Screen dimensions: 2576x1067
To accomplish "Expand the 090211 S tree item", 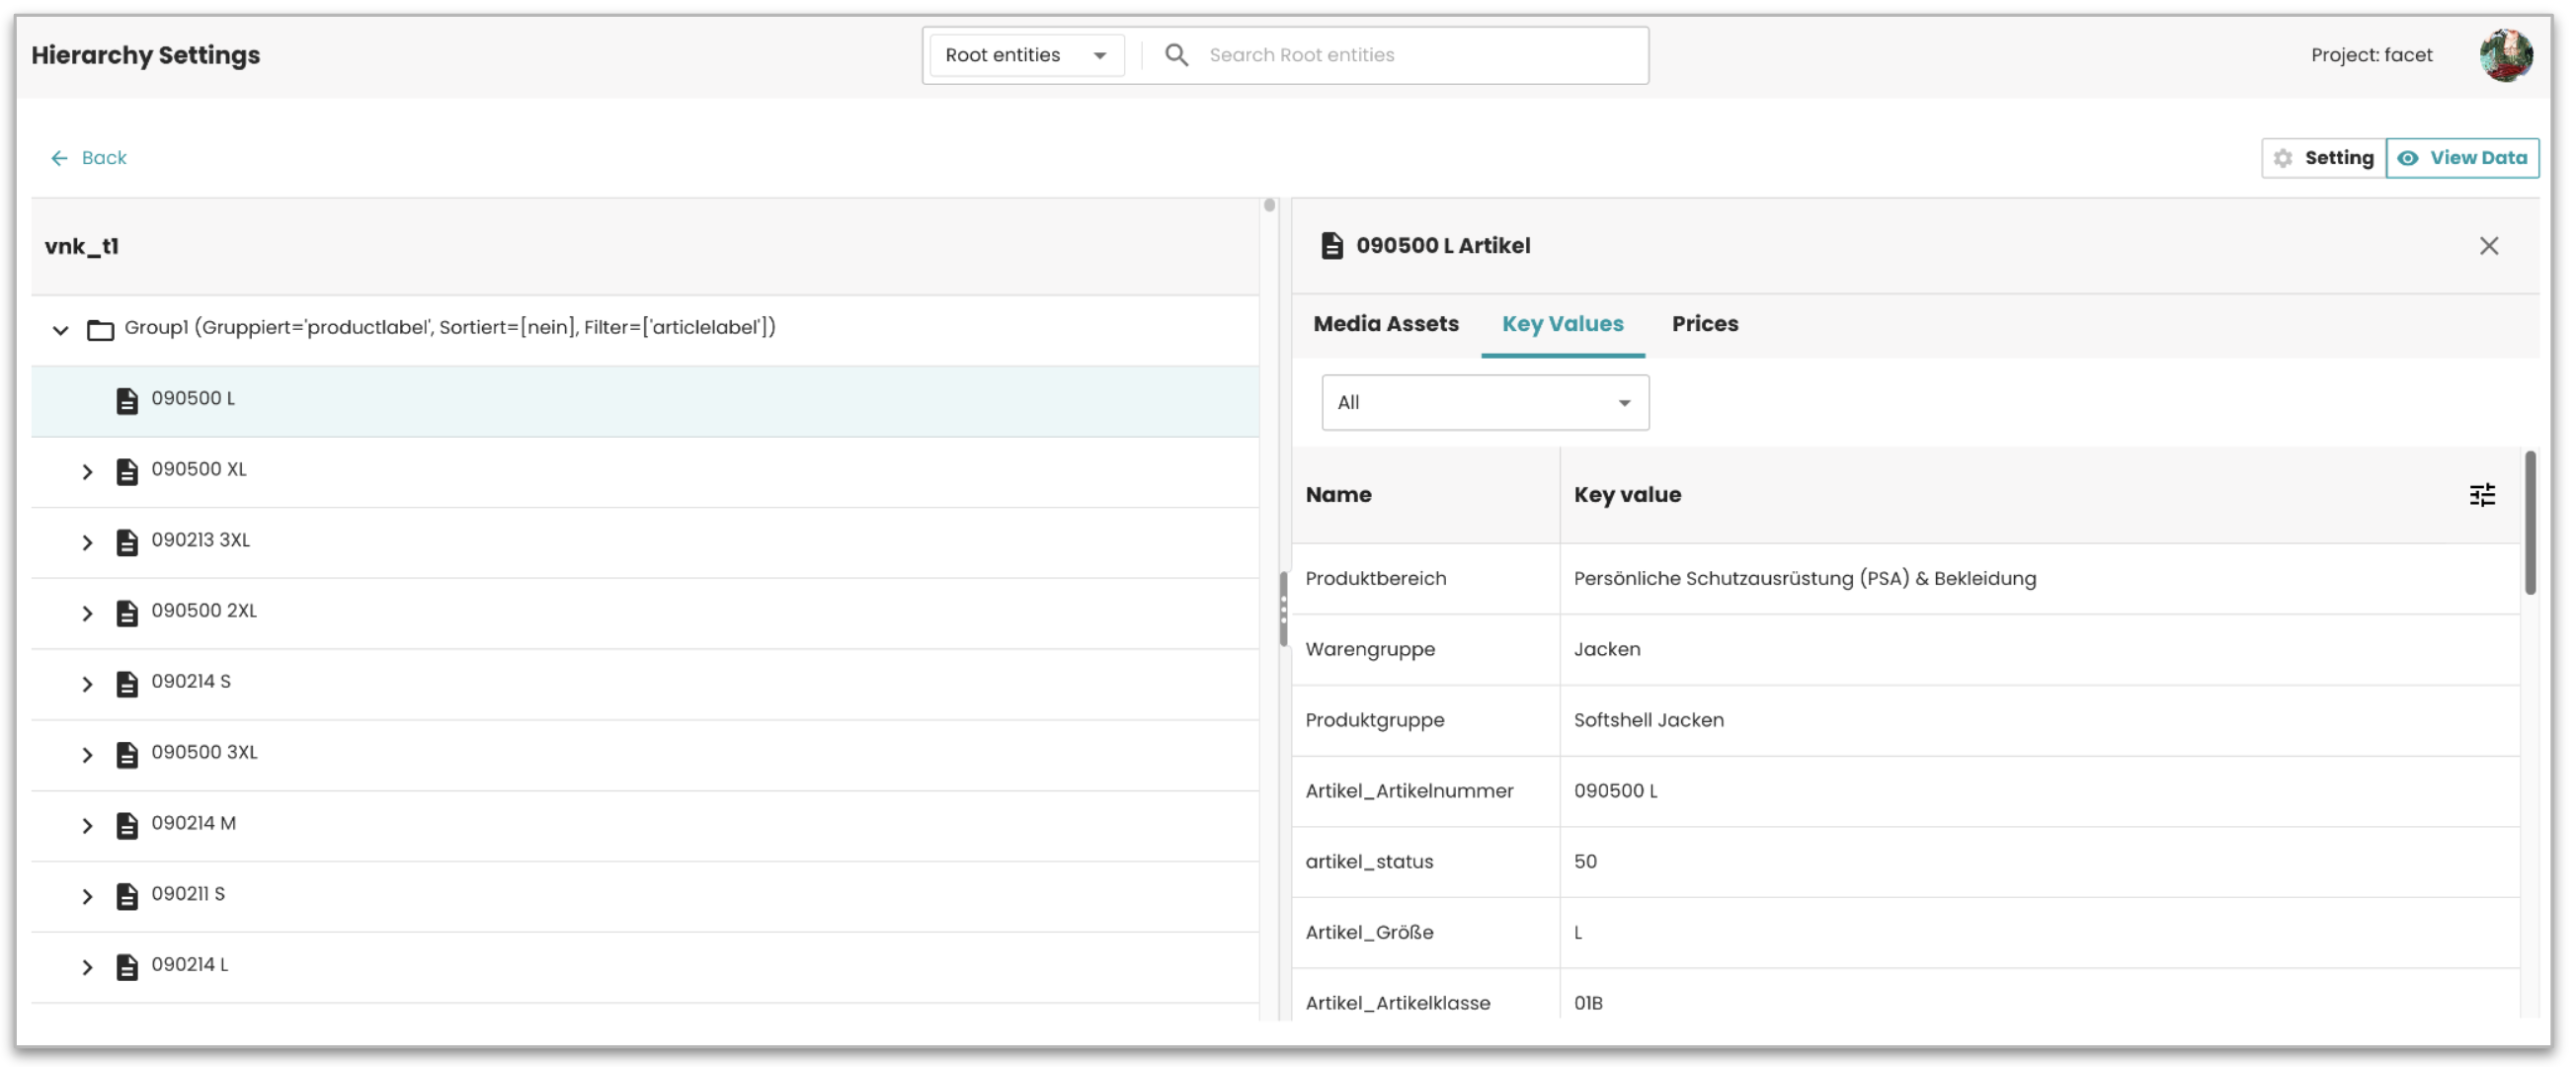I will click(x=87, y=896).
